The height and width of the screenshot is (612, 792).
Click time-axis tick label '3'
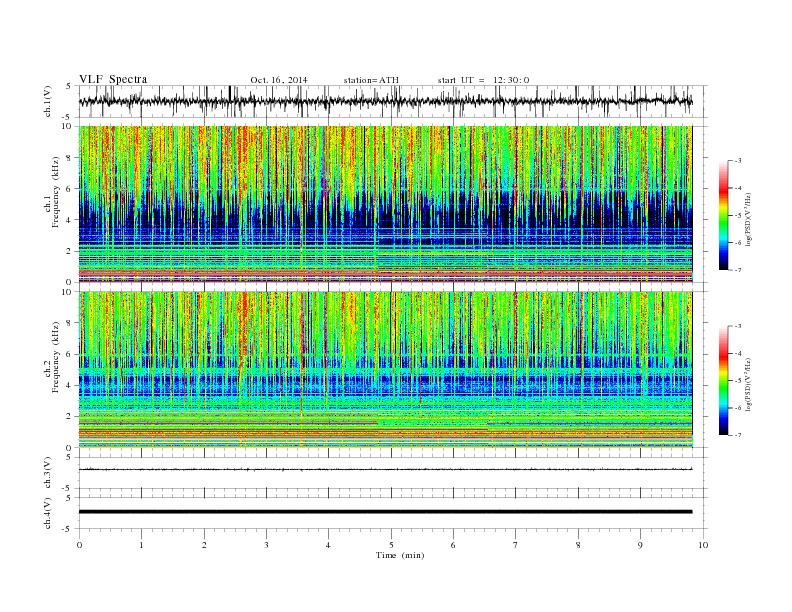(266, 545)
